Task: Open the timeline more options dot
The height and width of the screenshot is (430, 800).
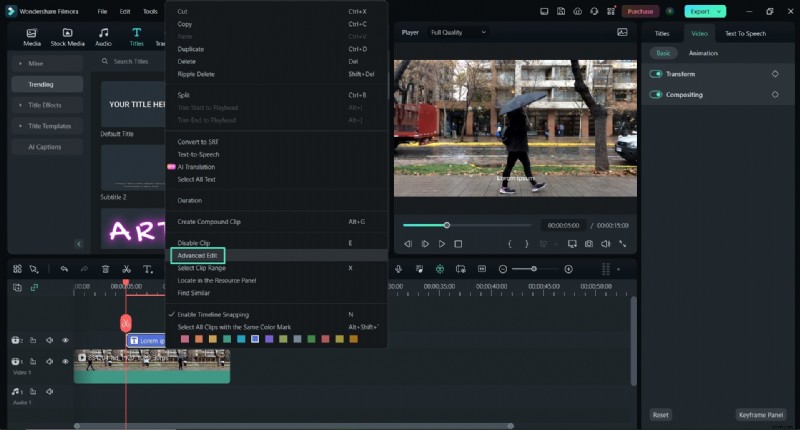Action: [x=619, y=269]
